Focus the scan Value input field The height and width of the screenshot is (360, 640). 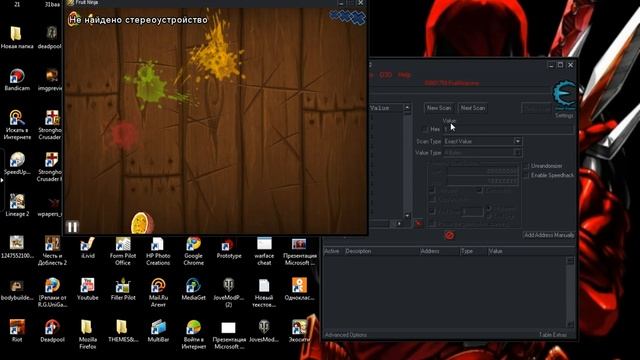coord(508,129)
